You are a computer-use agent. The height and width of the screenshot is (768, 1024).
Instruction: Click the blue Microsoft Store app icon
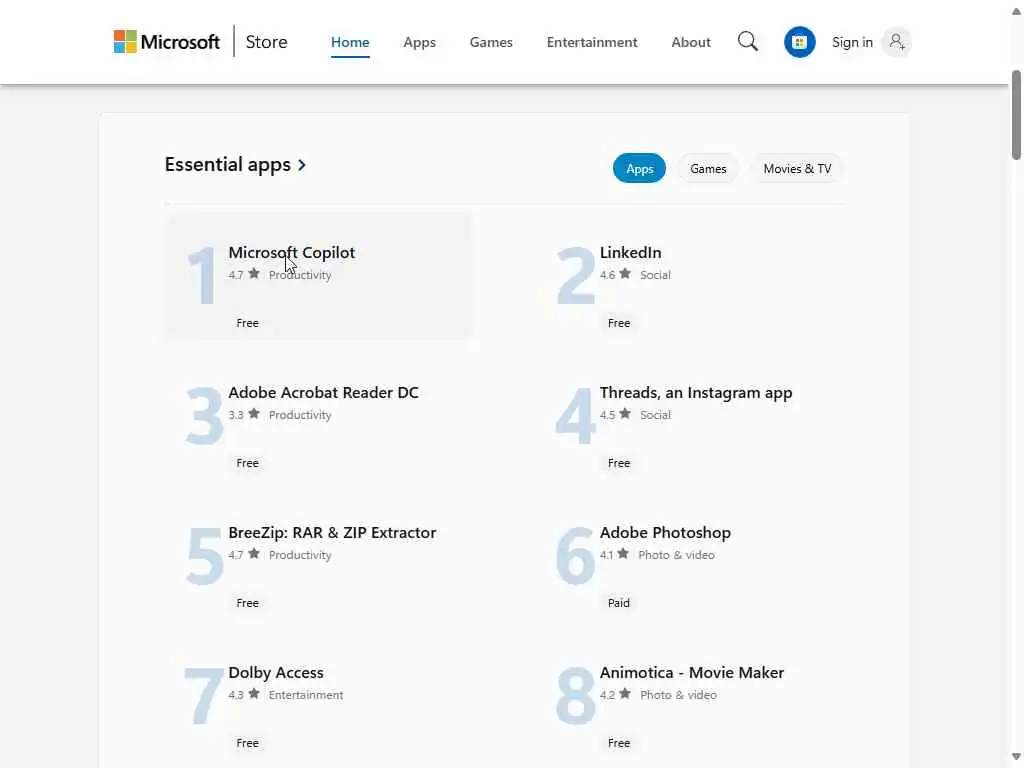click(x=799, y=42)
